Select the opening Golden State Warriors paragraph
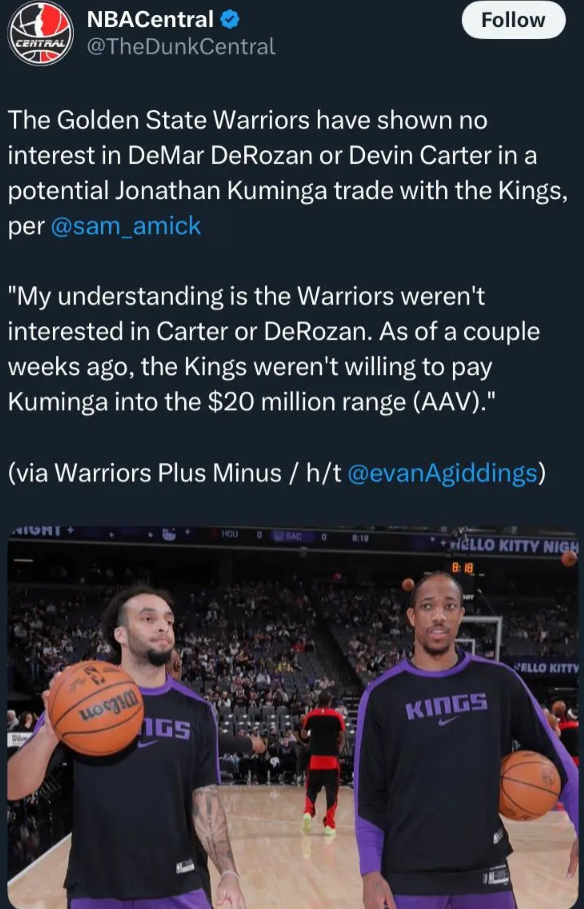The image size is (584, 909). (288, 173)
